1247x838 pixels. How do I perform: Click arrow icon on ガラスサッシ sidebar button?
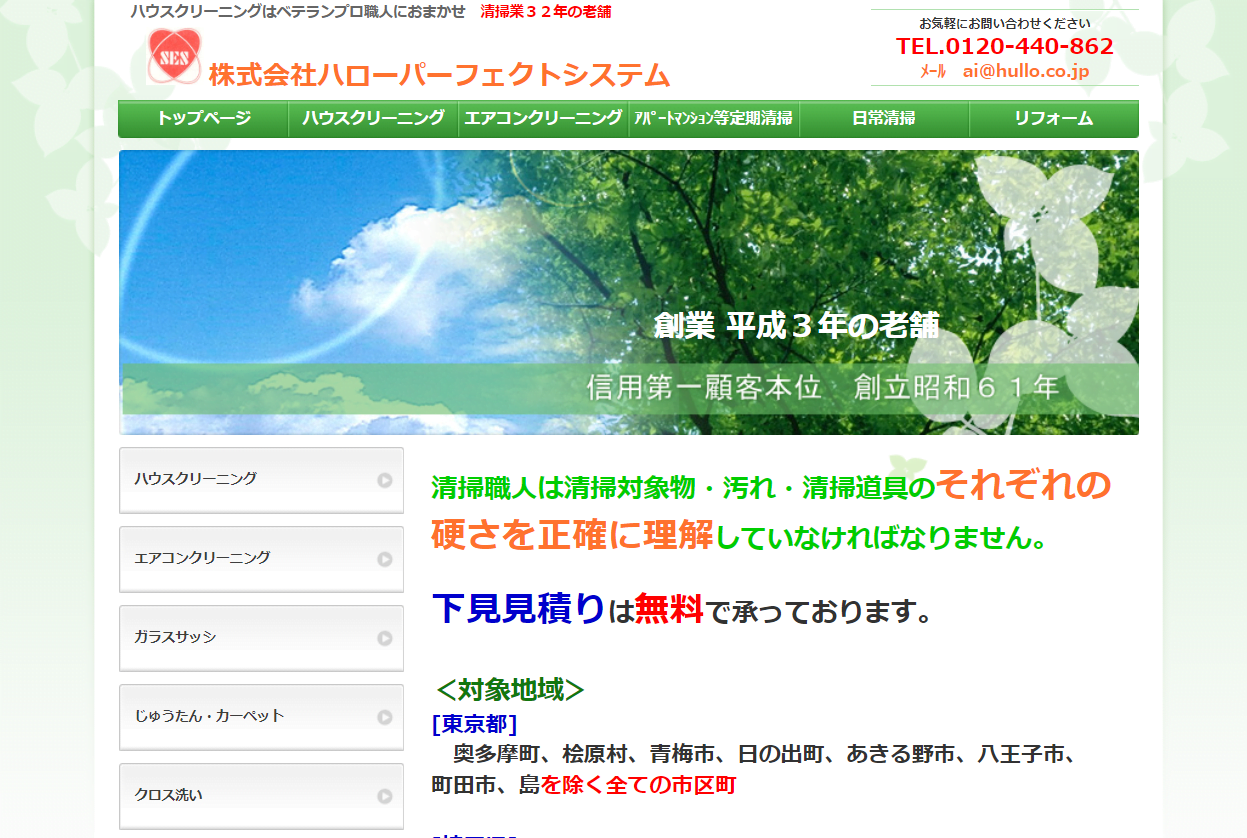(x=384, y=638)
